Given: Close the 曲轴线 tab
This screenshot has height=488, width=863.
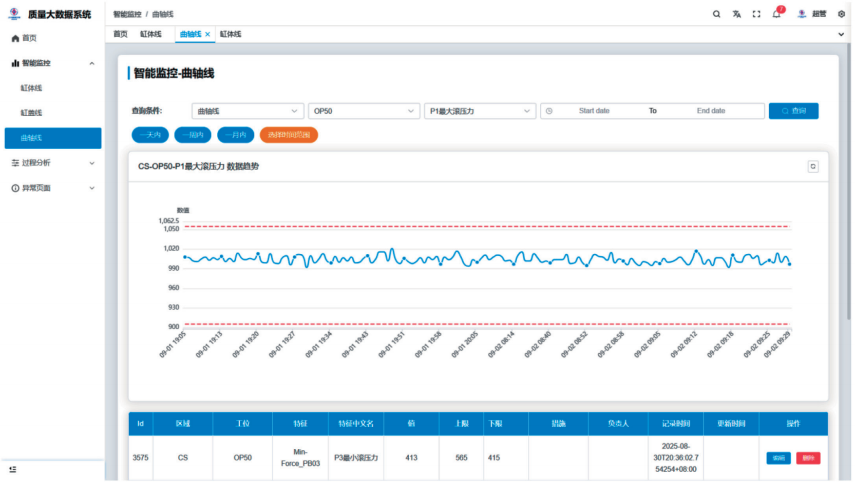Looking at the screenshot, I should tap(208, 34).
